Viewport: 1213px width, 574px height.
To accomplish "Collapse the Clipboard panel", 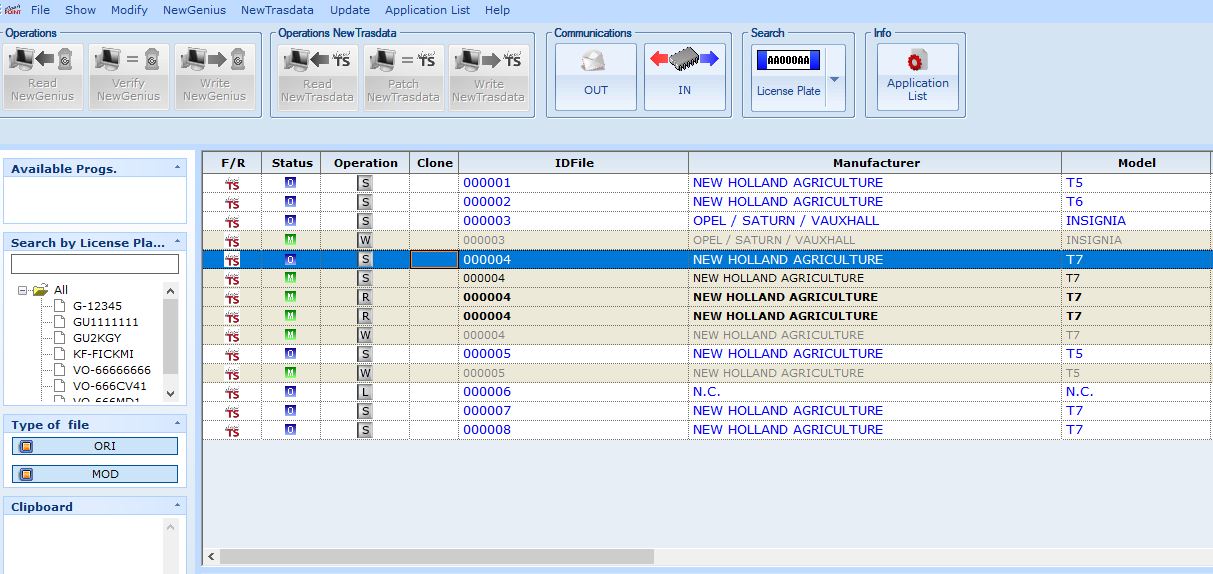I will (177, 507).
